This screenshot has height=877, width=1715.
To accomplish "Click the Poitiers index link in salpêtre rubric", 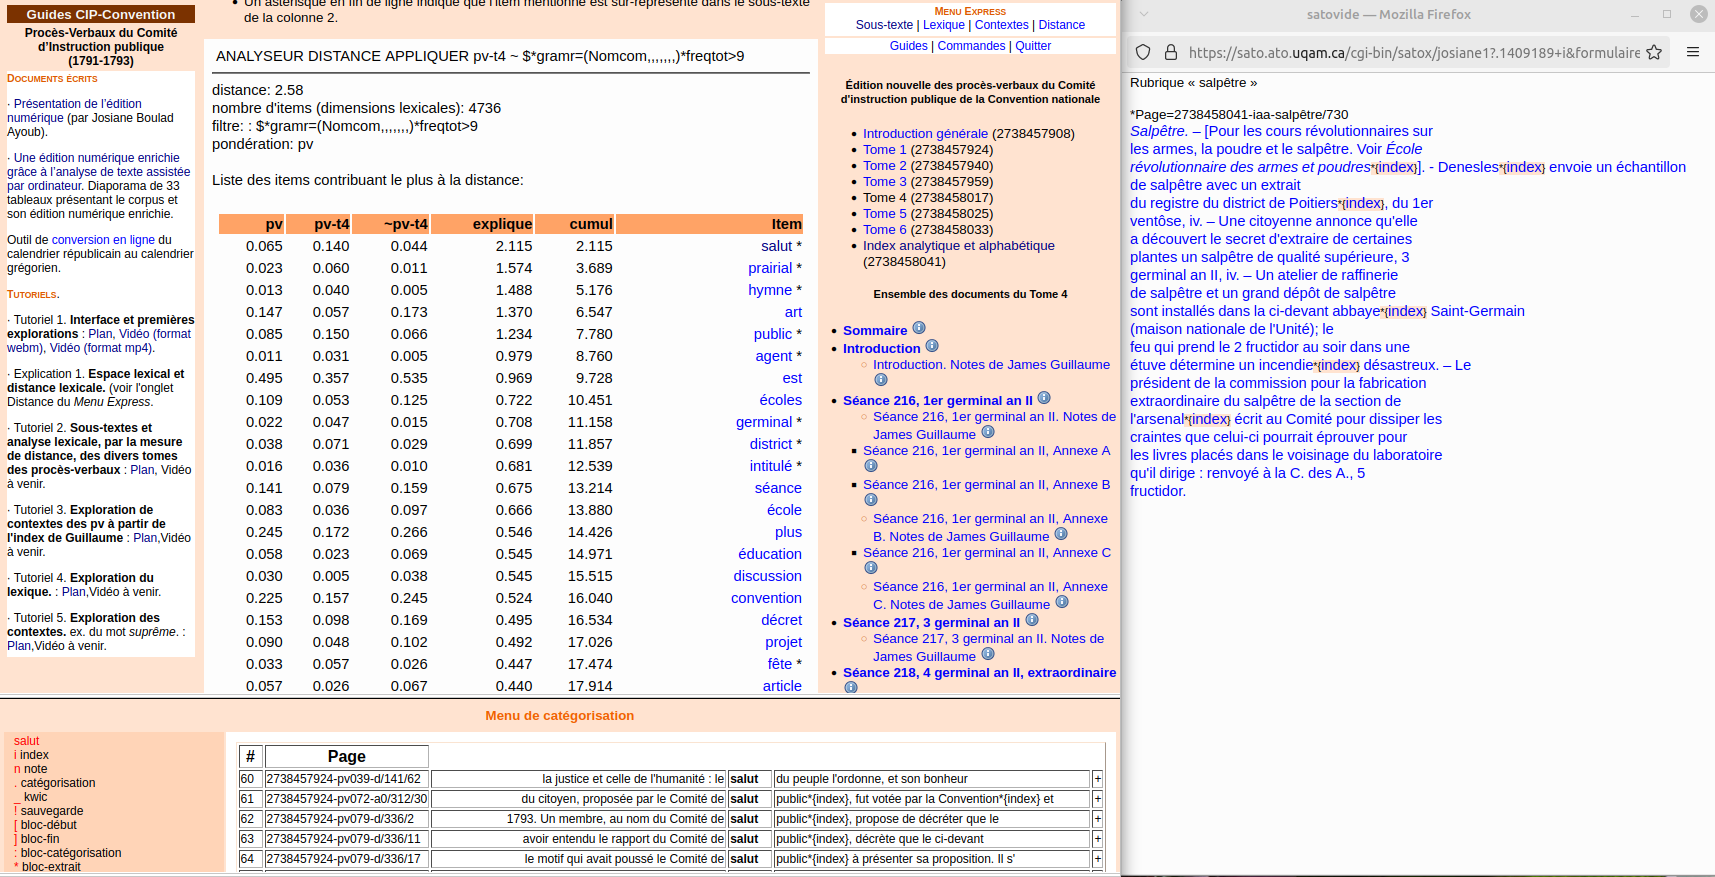I will (x=1362, y=203).
